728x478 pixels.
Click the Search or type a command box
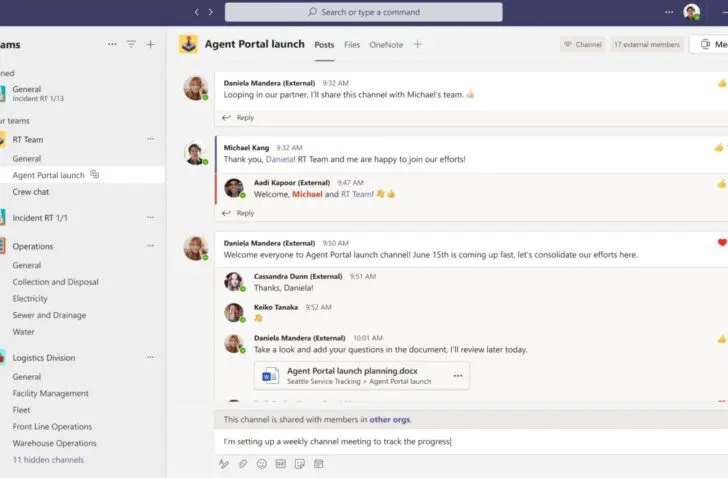coord(364,12)
